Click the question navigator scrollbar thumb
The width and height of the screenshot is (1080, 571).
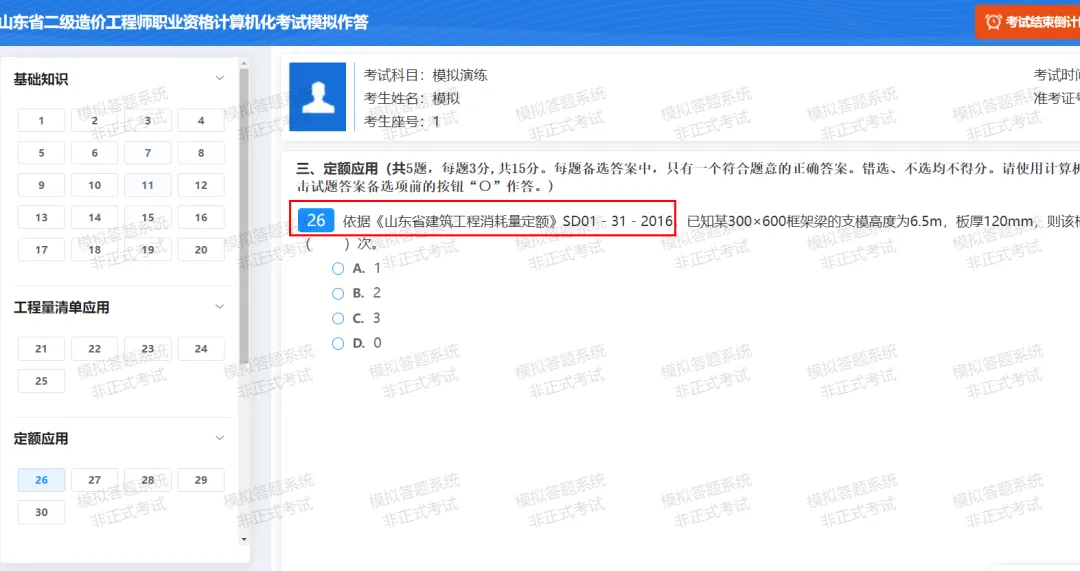244,216
